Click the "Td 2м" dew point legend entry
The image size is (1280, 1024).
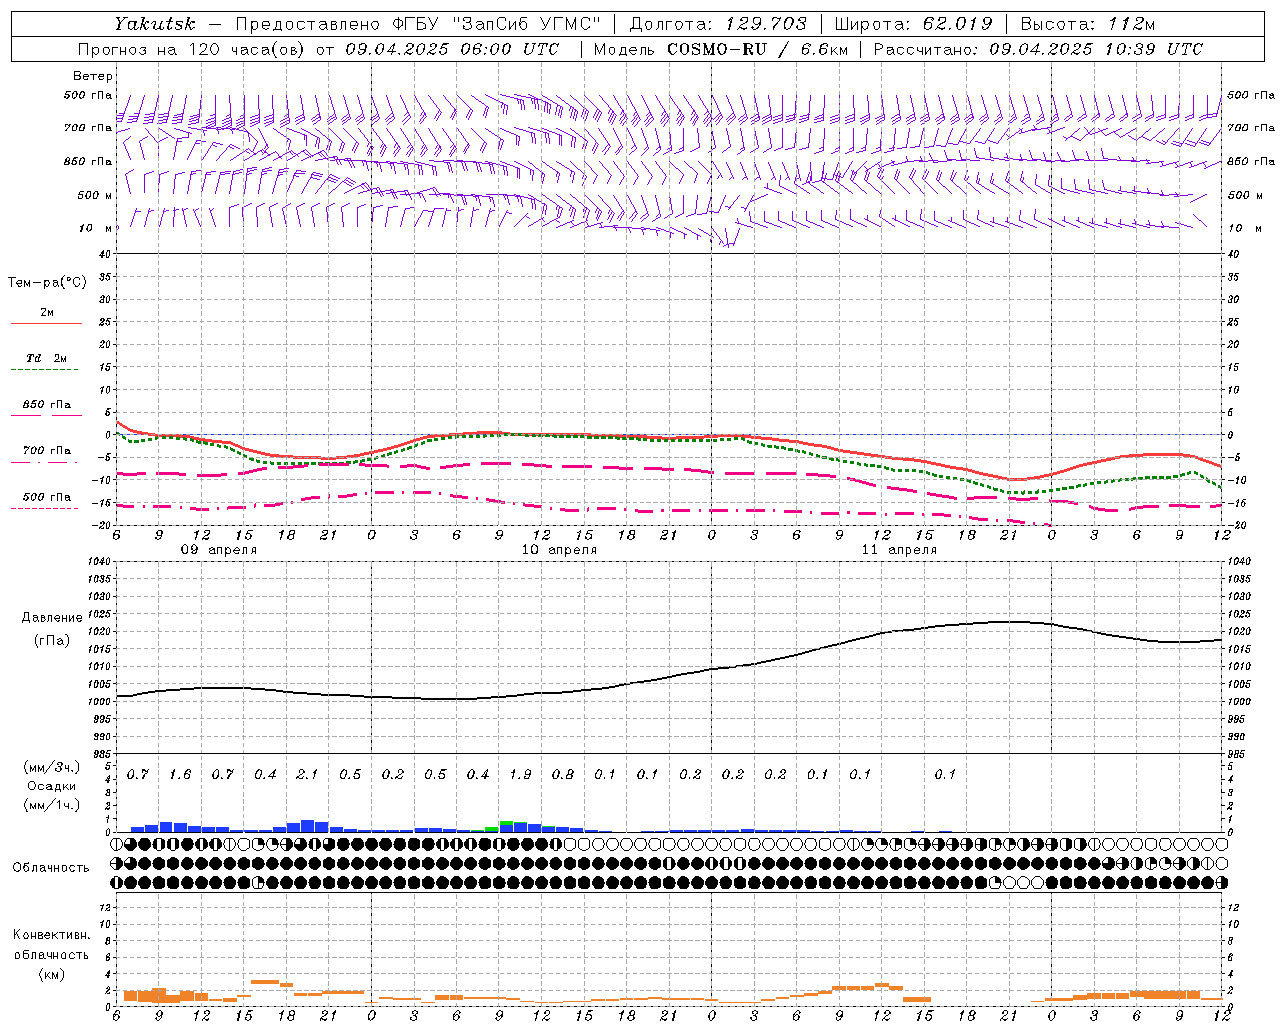click(x=47, y=358)
